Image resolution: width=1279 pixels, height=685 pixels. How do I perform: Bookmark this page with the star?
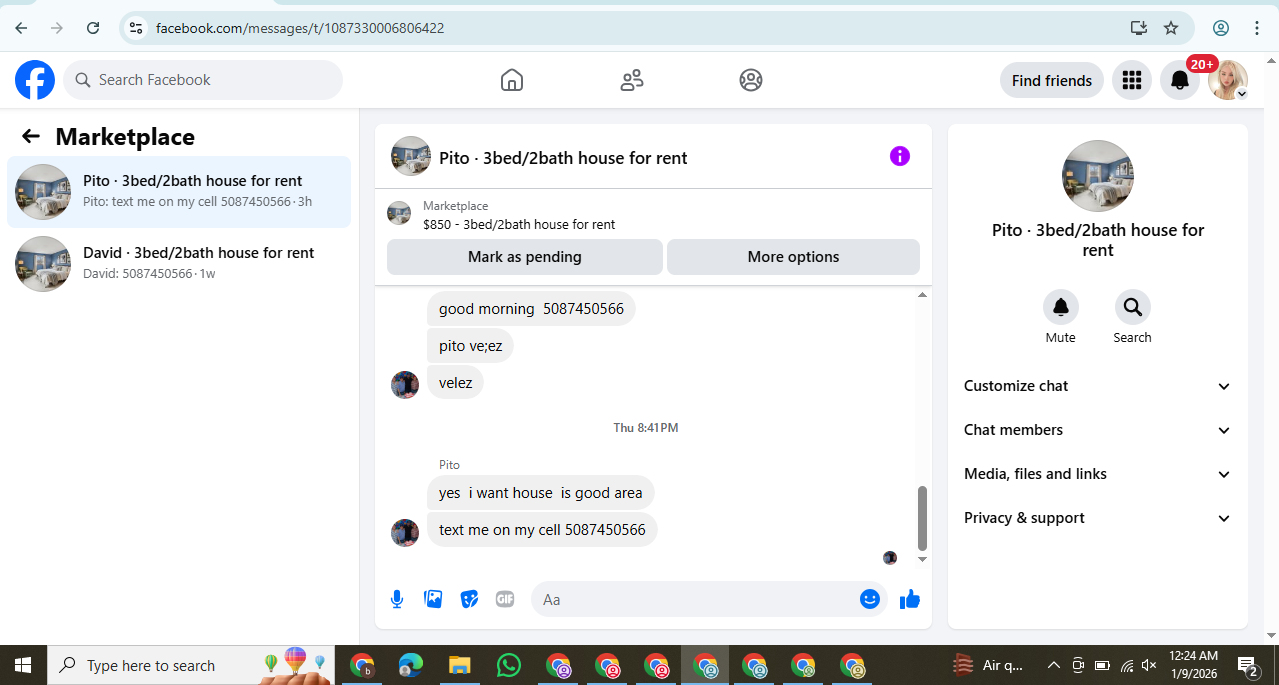(x=1171, y=28)
